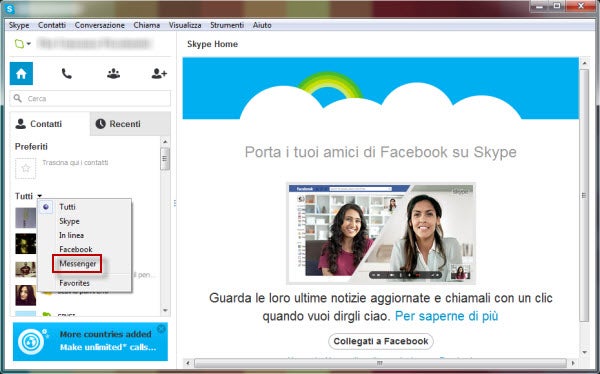Open the Contatti menu in menu bar
600x374 pixels.
pyautogui.click(x=52, y=25)
